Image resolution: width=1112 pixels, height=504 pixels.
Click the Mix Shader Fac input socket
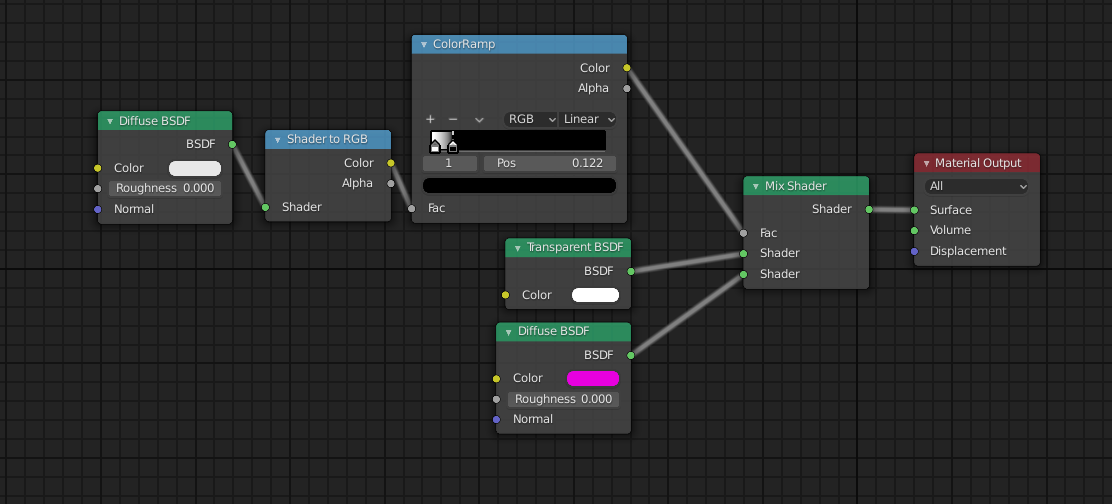[743, 233]
